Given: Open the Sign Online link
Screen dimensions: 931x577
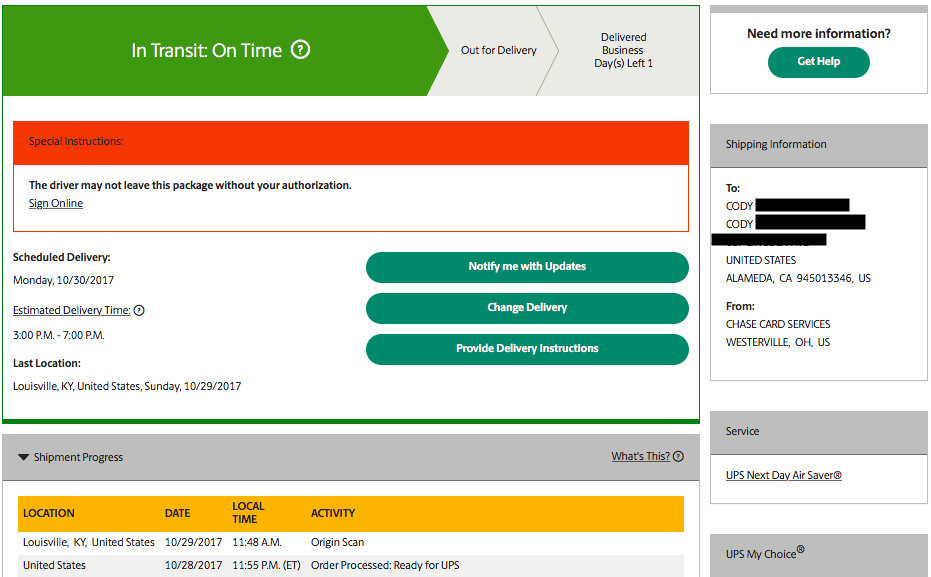Looking at the screenshot, I should 56,204.
